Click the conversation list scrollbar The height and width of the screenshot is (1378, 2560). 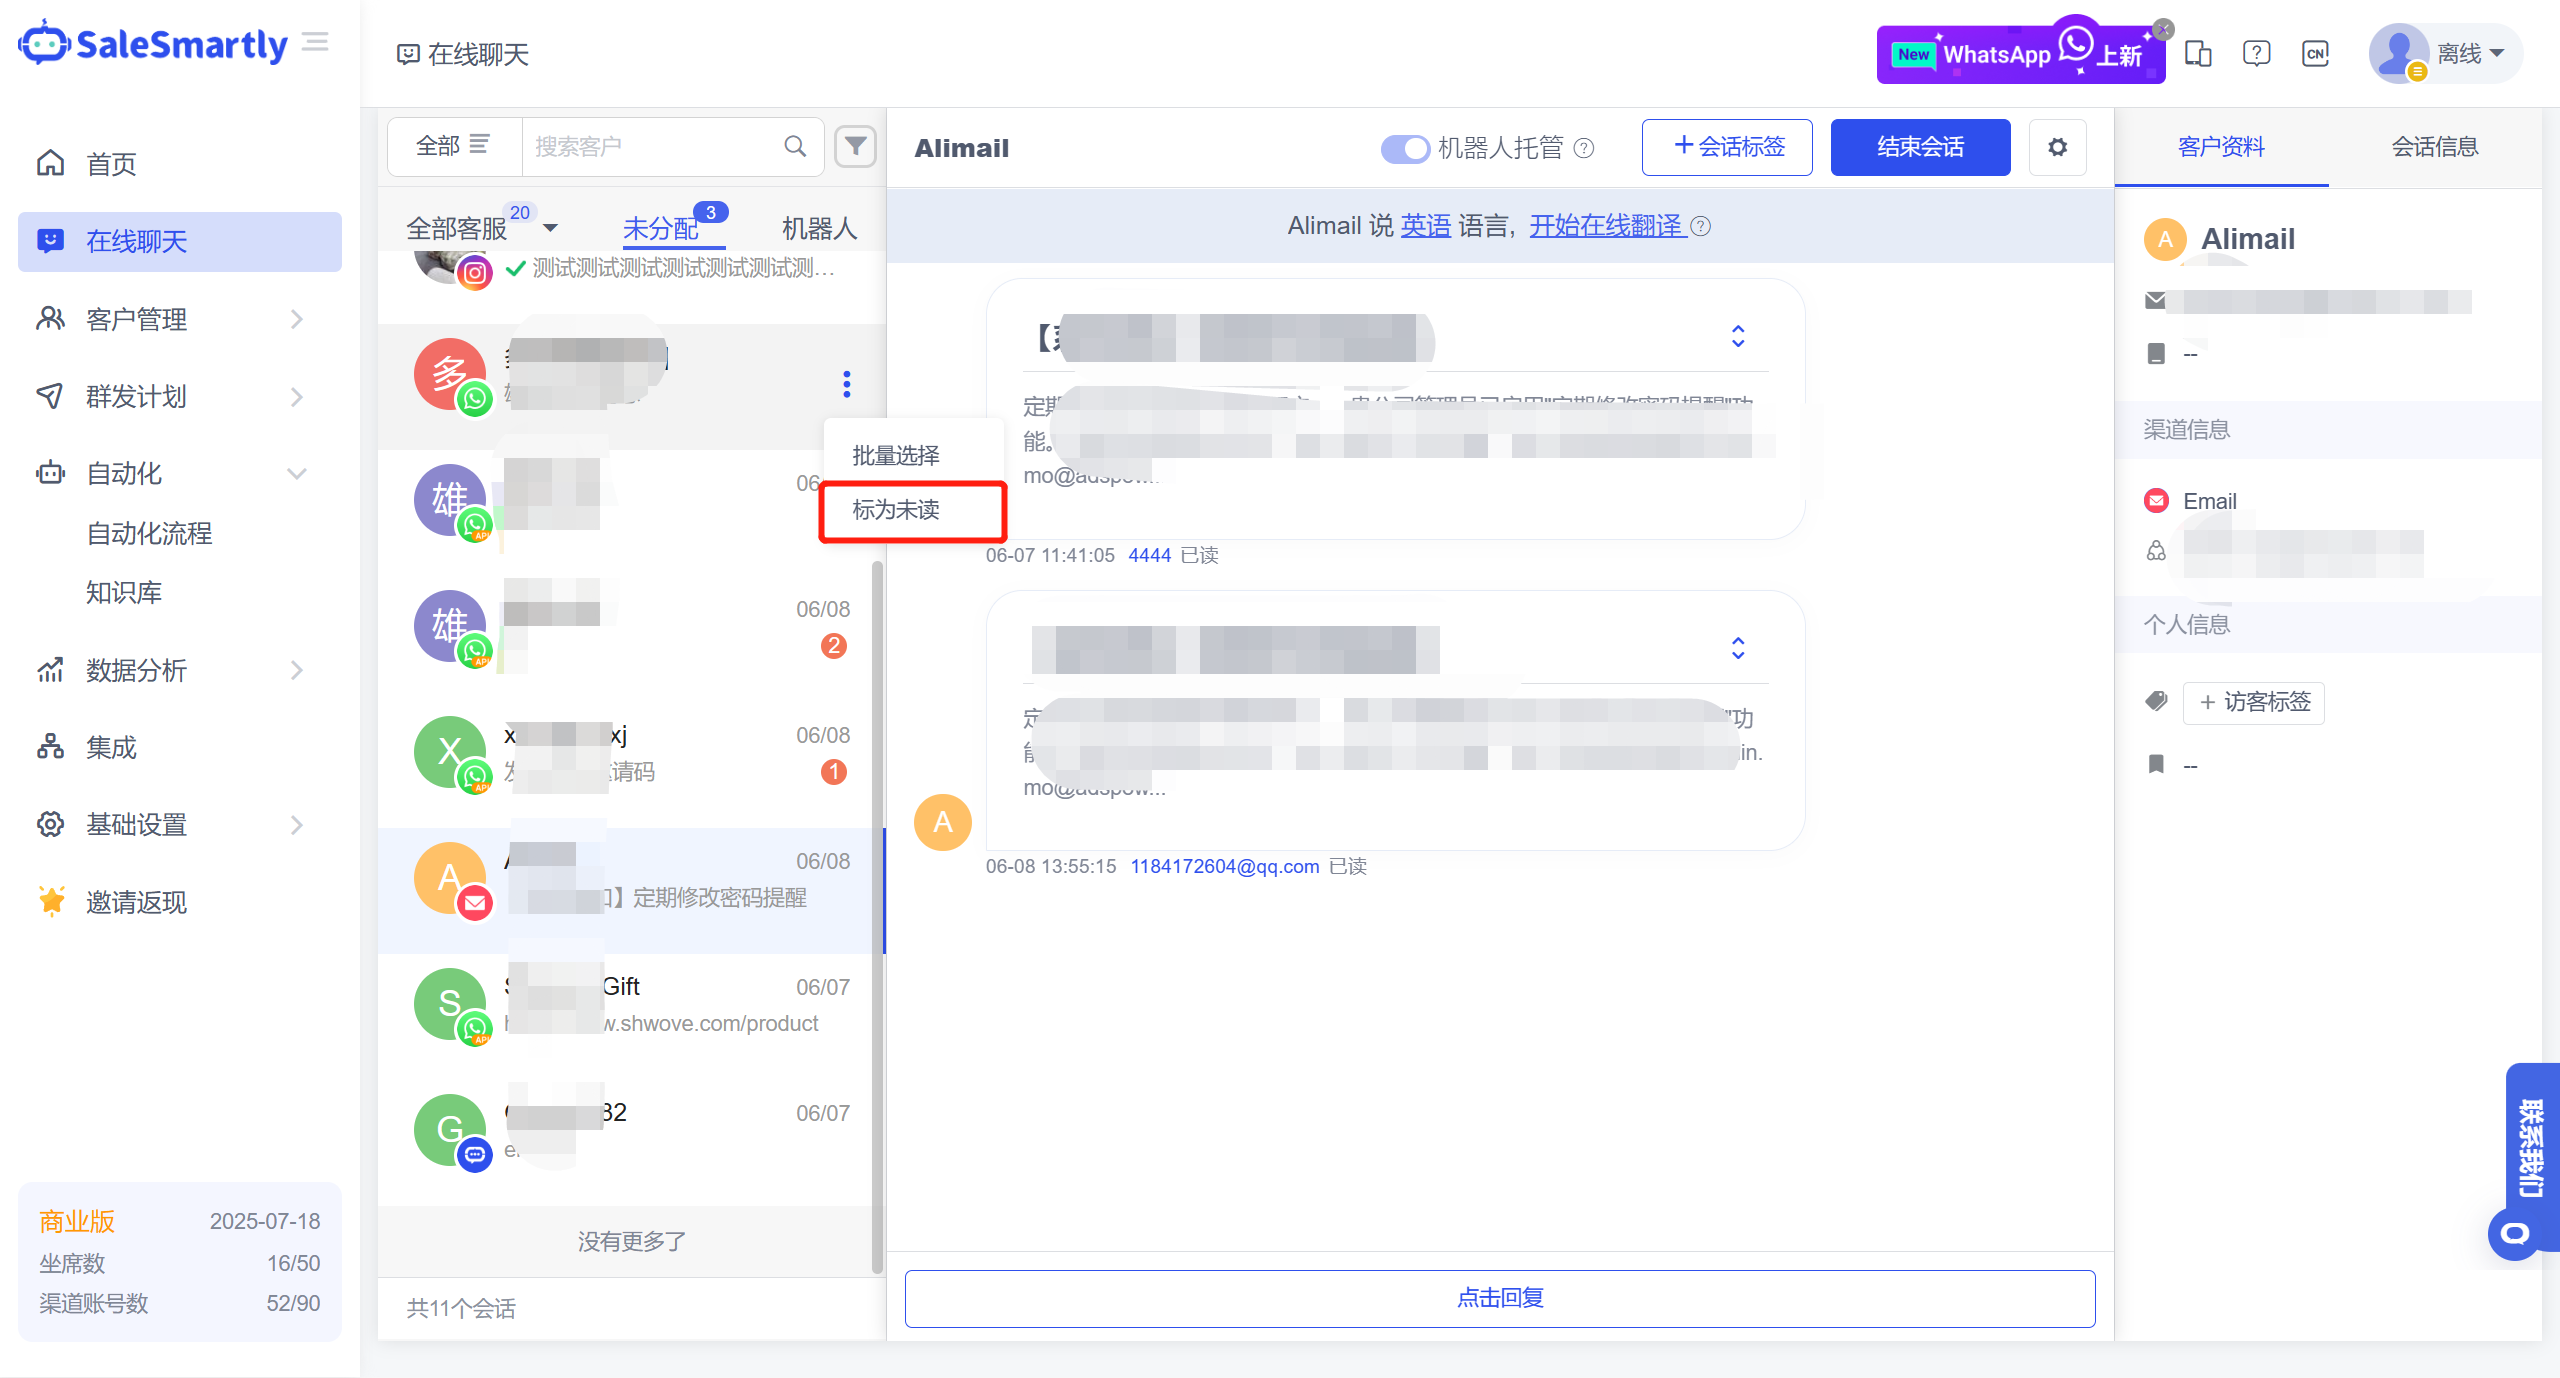(x=877, y=900)
